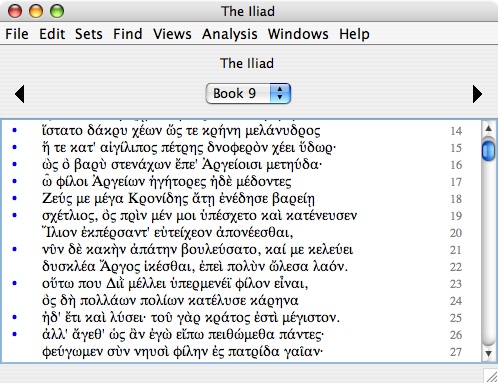Go to previous book with left arrow
The height and width of the screenshot is (383, 498).
coord(20,94)
